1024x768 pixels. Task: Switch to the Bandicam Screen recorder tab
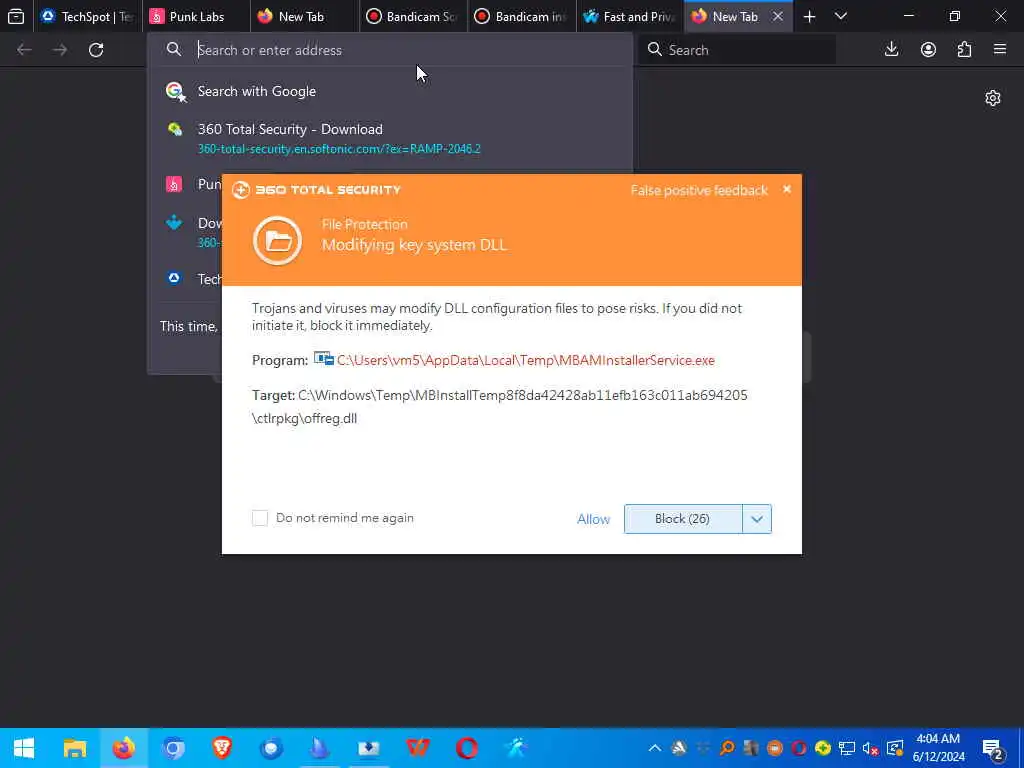click(413, 16)
